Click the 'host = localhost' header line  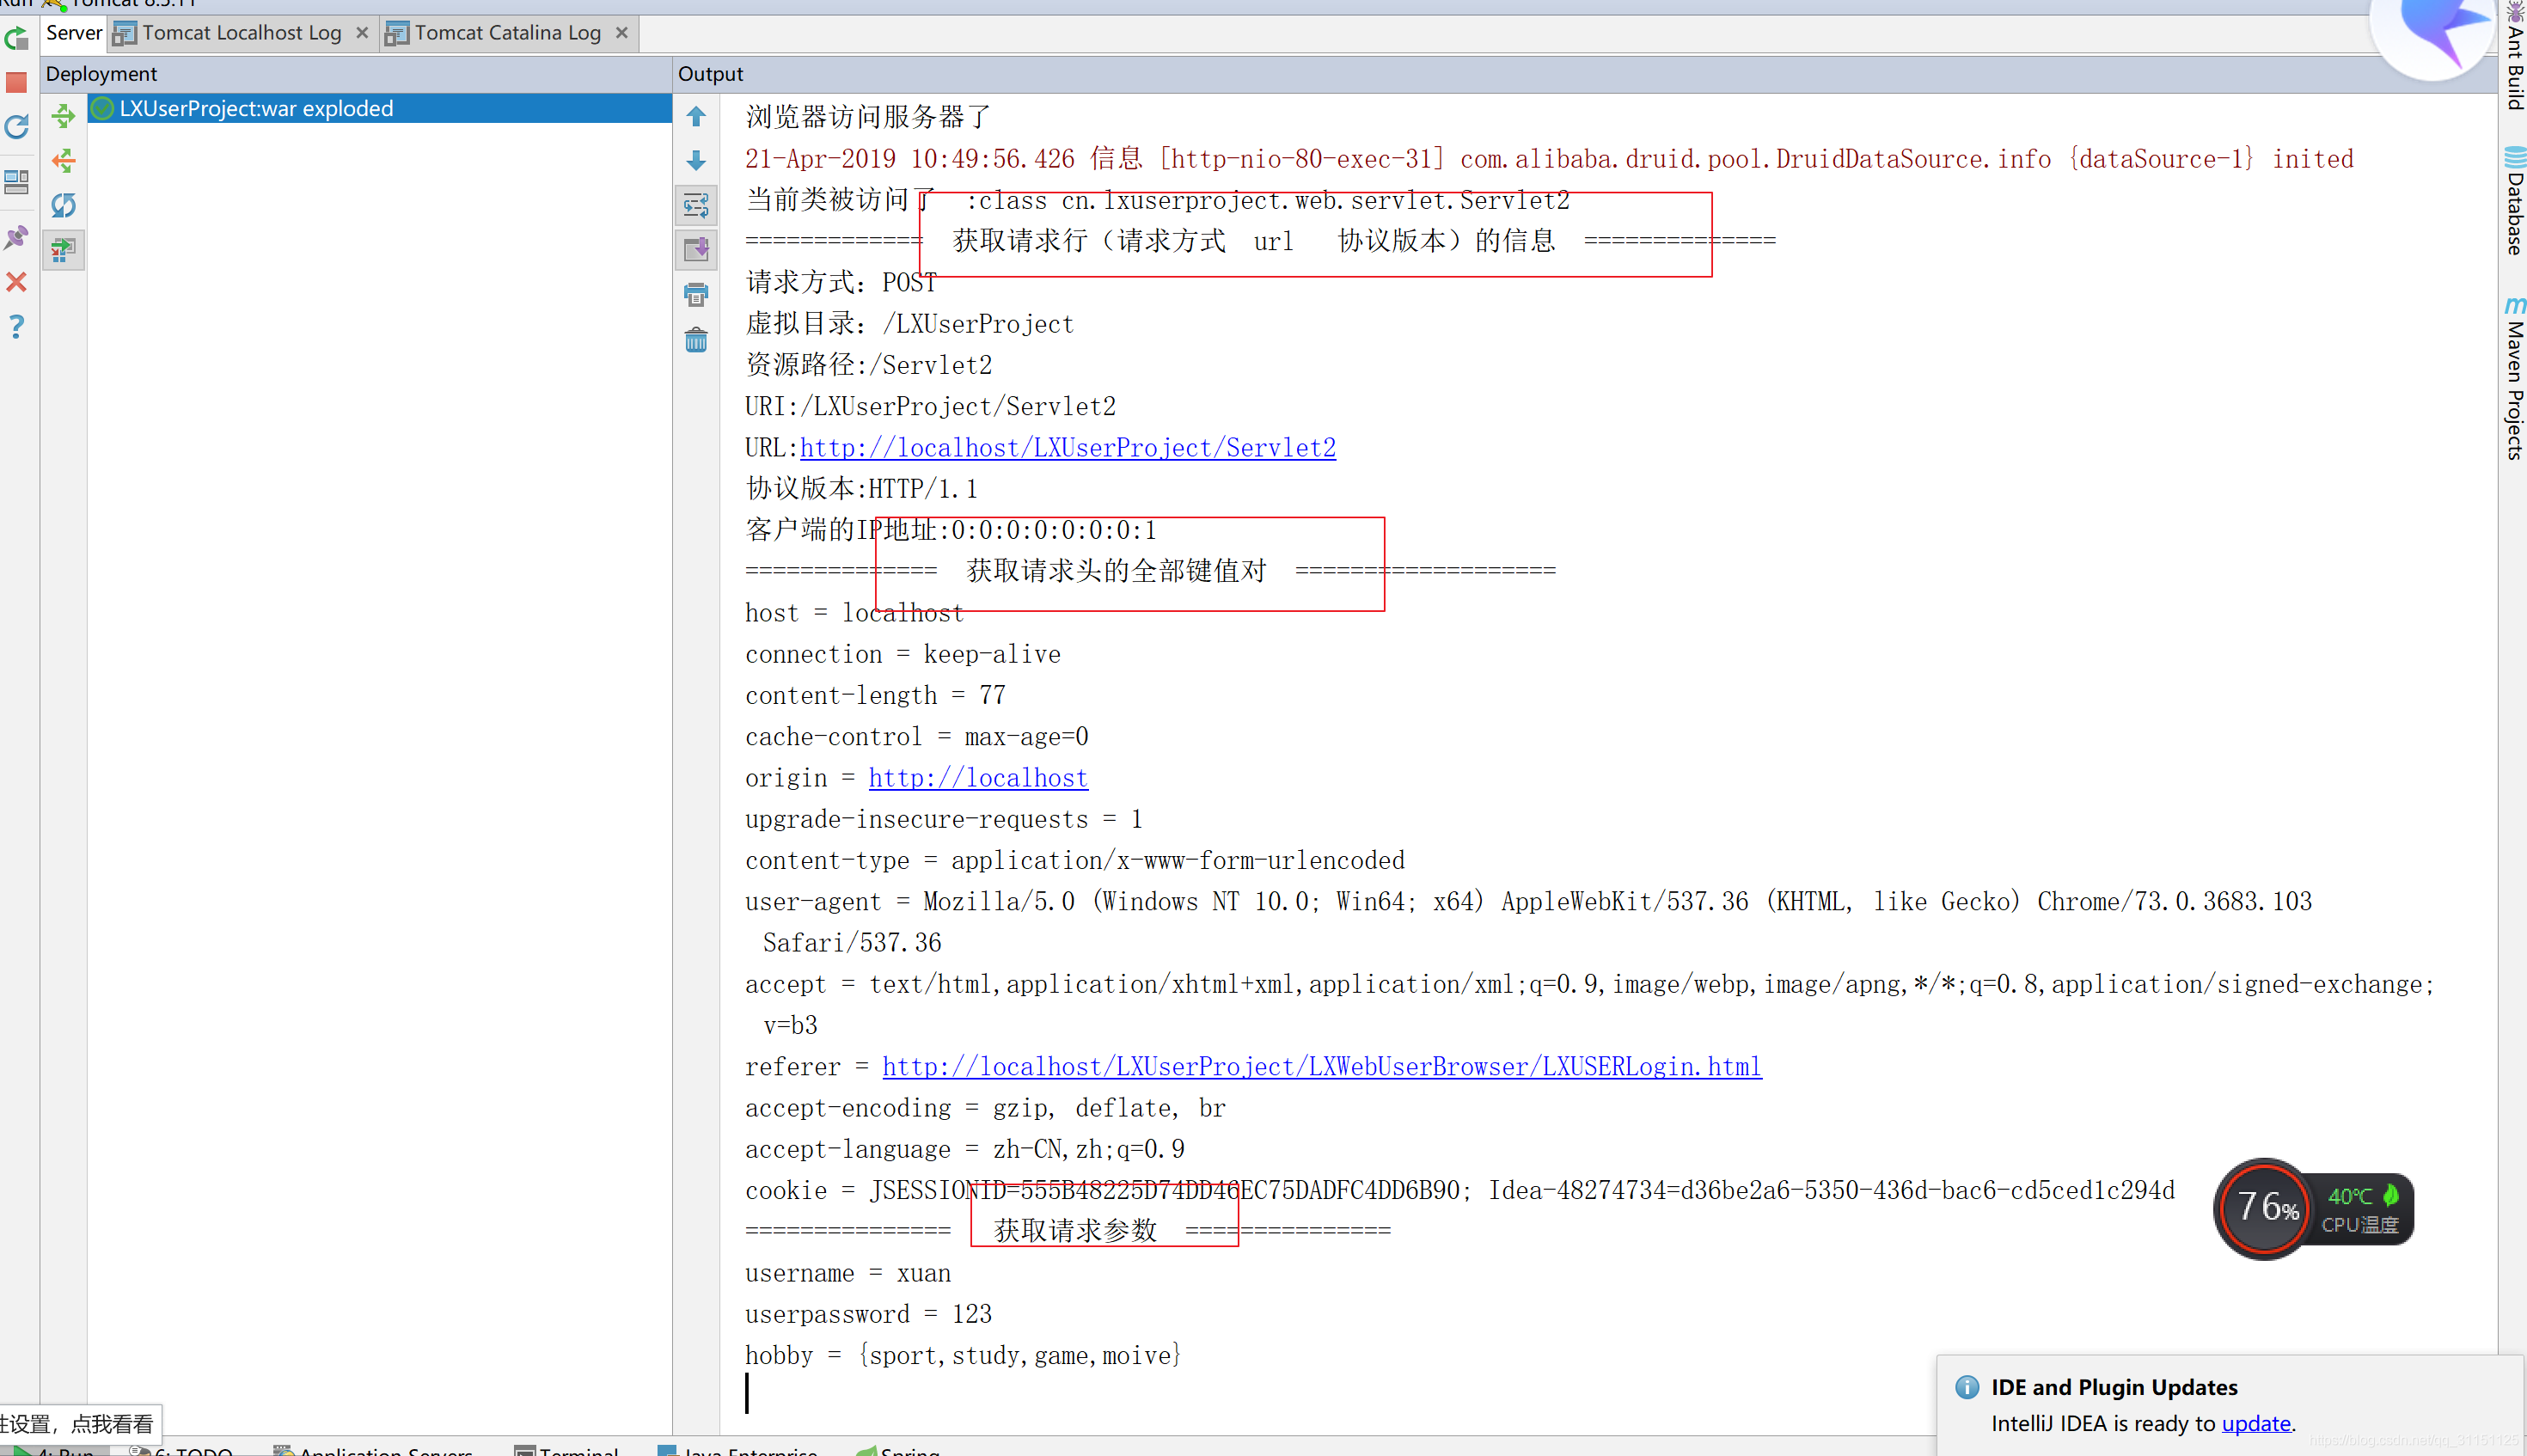click(x=854, y=613)
